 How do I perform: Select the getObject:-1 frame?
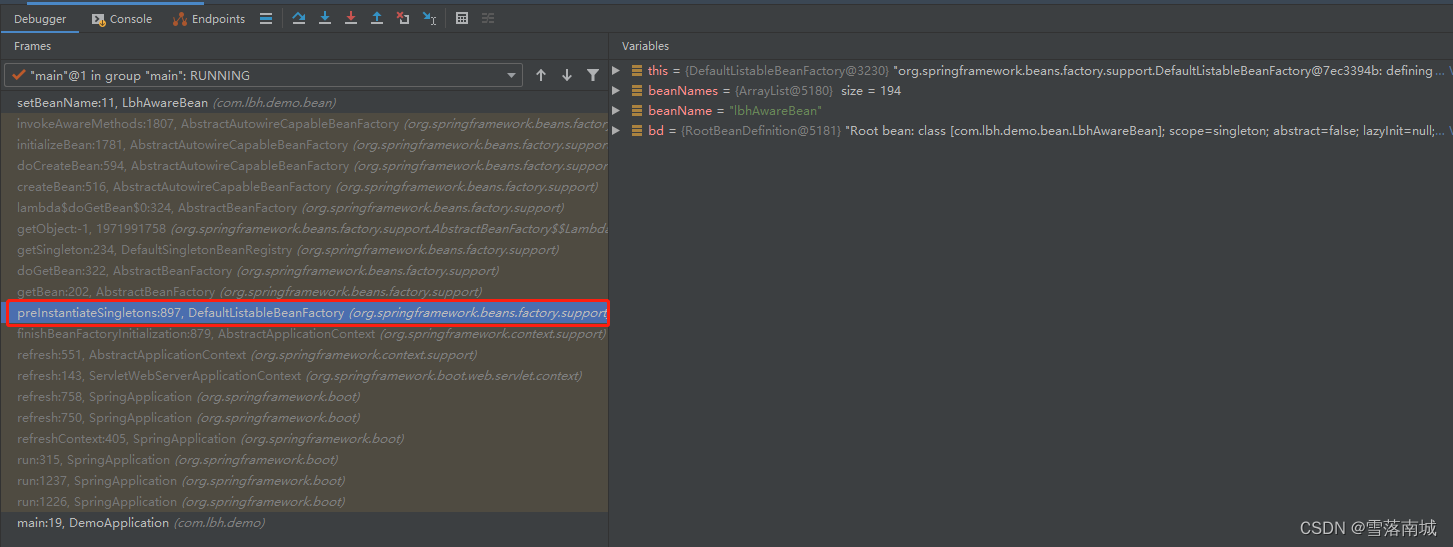(x=304, y=229)
